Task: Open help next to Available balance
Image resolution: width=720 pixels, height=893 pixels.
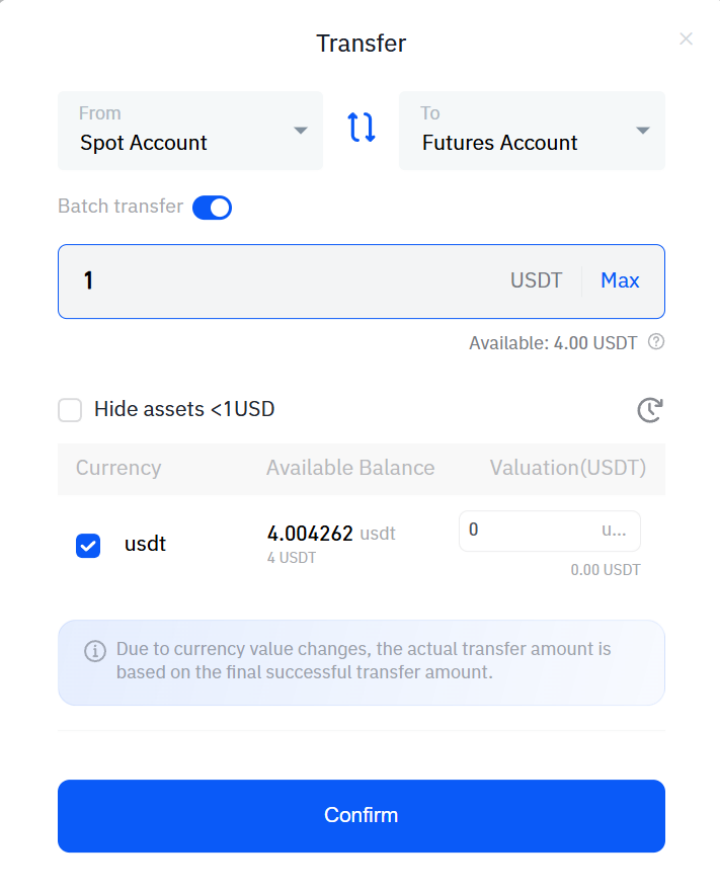Action: (656, 342)
